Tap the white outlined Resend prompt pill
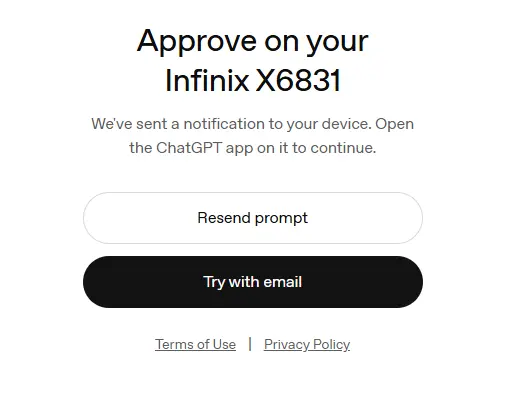Screen dimensions: 529x400 click(x=253, y=218)
